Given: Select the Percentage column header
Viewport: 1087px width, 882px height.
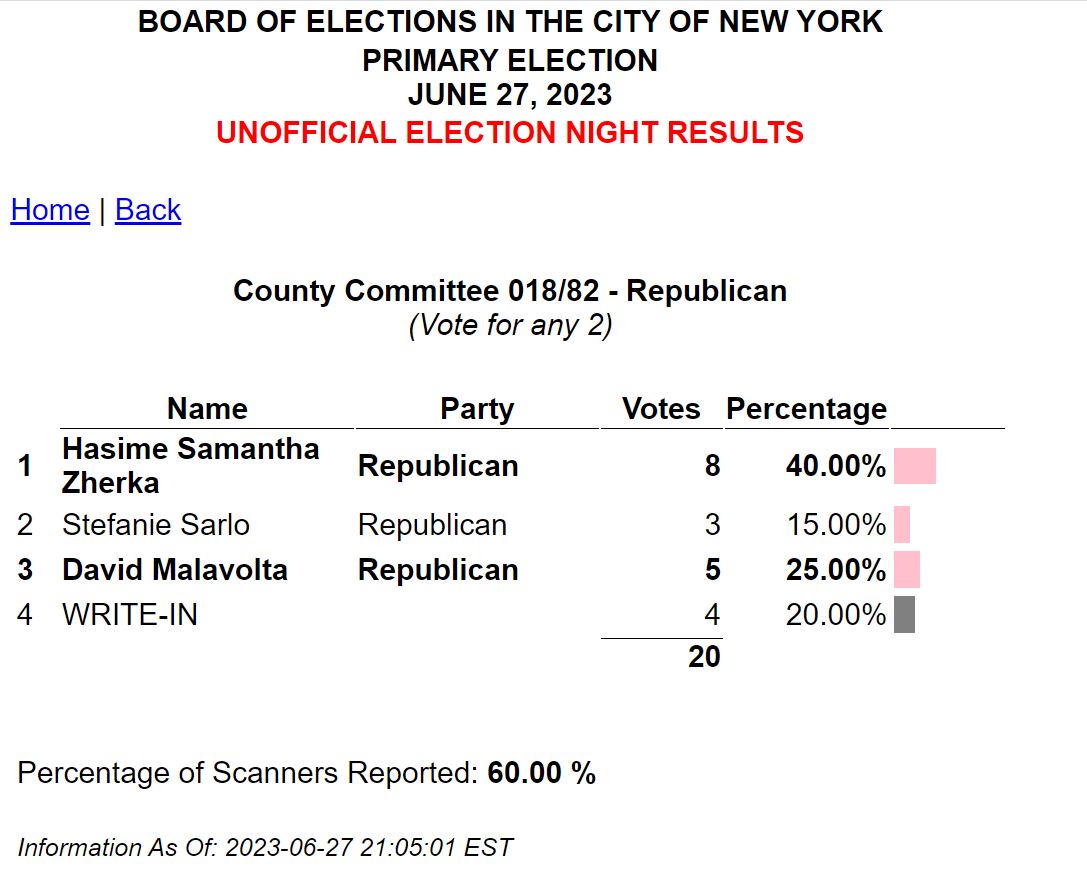Looking at the screenshot, I should click(x=806, y=408).
